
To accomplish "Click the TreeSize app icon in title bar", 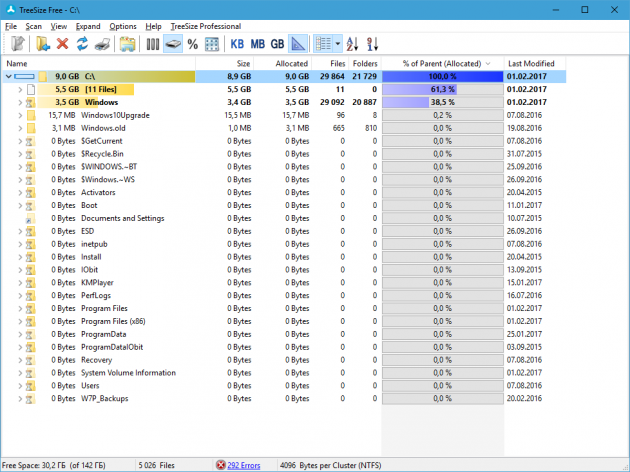I will (11, 10).
